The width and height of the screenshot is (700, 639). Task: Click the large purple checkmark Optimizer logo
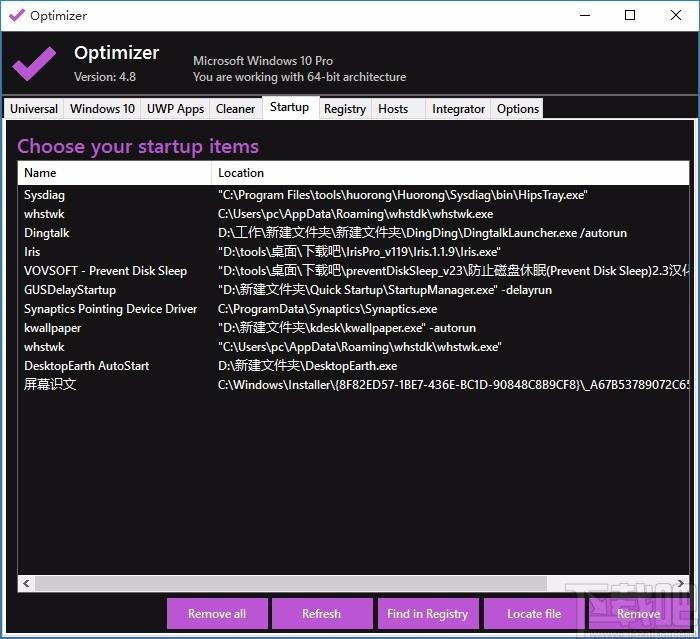click(x=34, y=64)
